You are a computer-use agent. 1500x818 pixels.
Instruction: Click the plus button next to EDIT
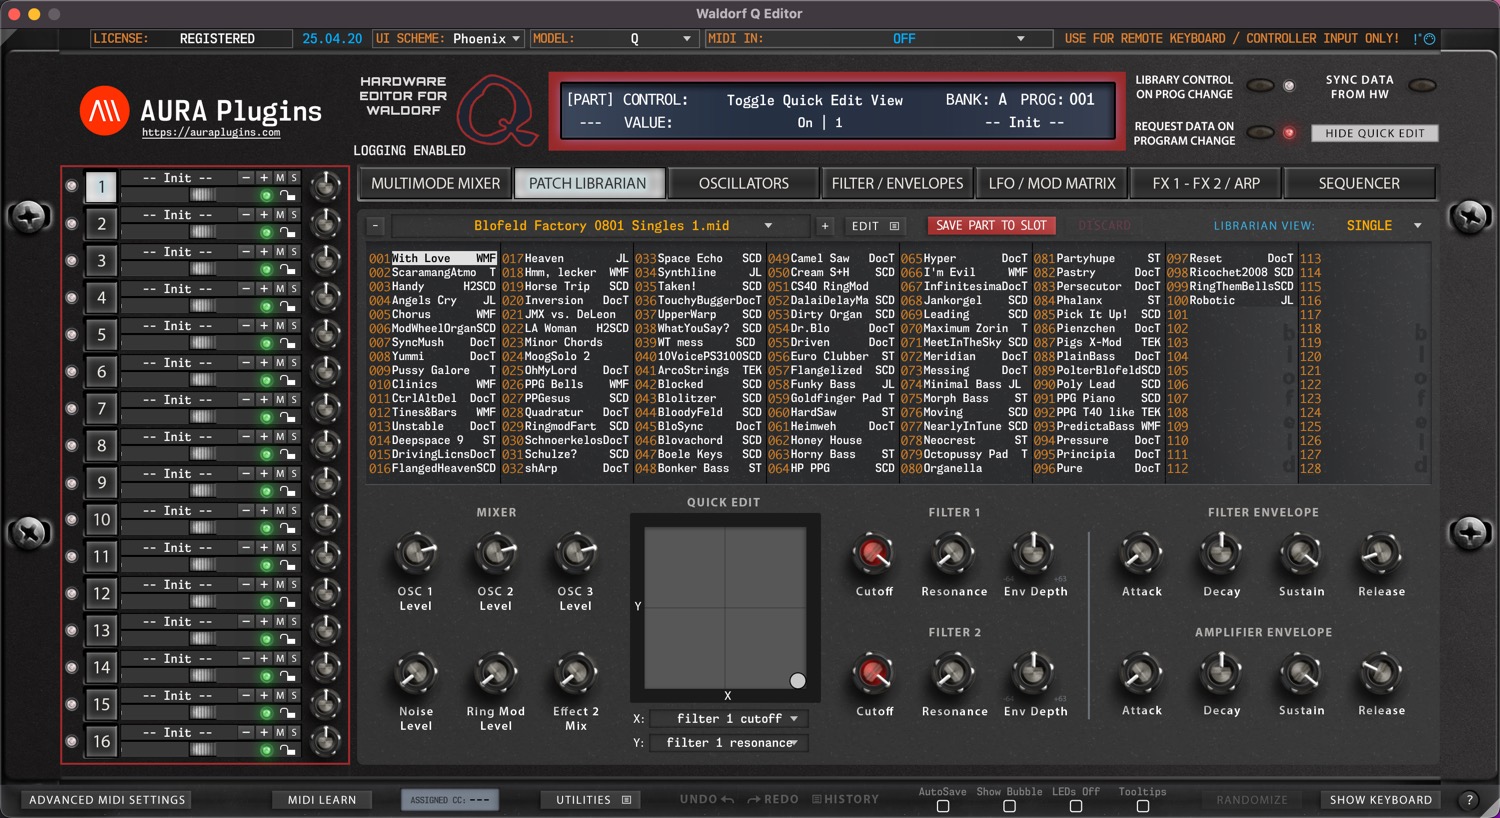pos(825,226)
